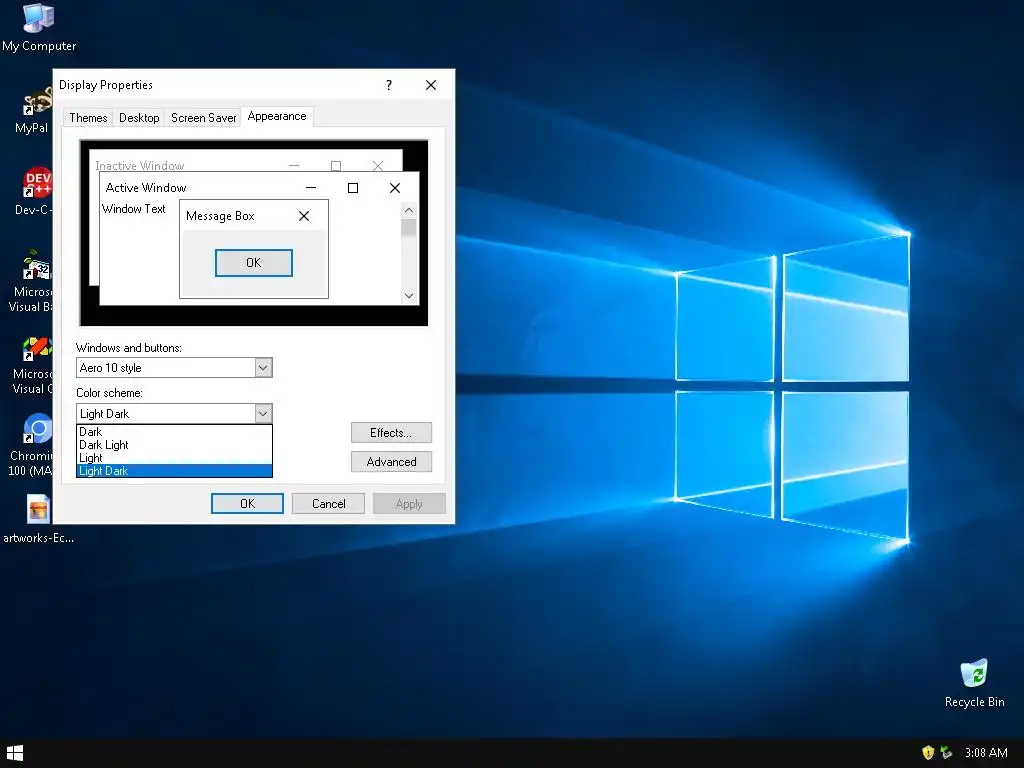Click the preview Active Window close X
This screenshot has height=768, width=1024.
tap(394, 188)
